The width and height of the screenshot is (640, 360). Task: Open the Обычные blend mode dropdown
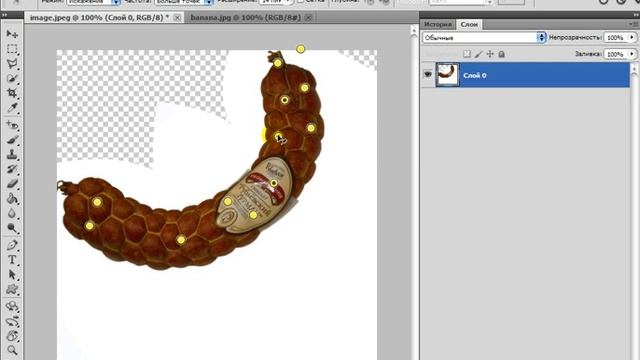pyautogui.click(x=484, y=38)
